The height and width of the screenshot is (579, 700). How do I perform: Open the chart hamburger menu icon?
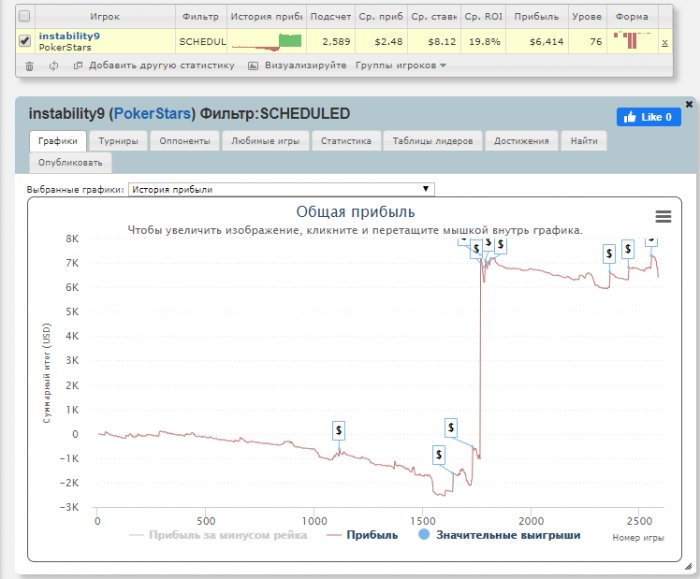coord(663,217)
